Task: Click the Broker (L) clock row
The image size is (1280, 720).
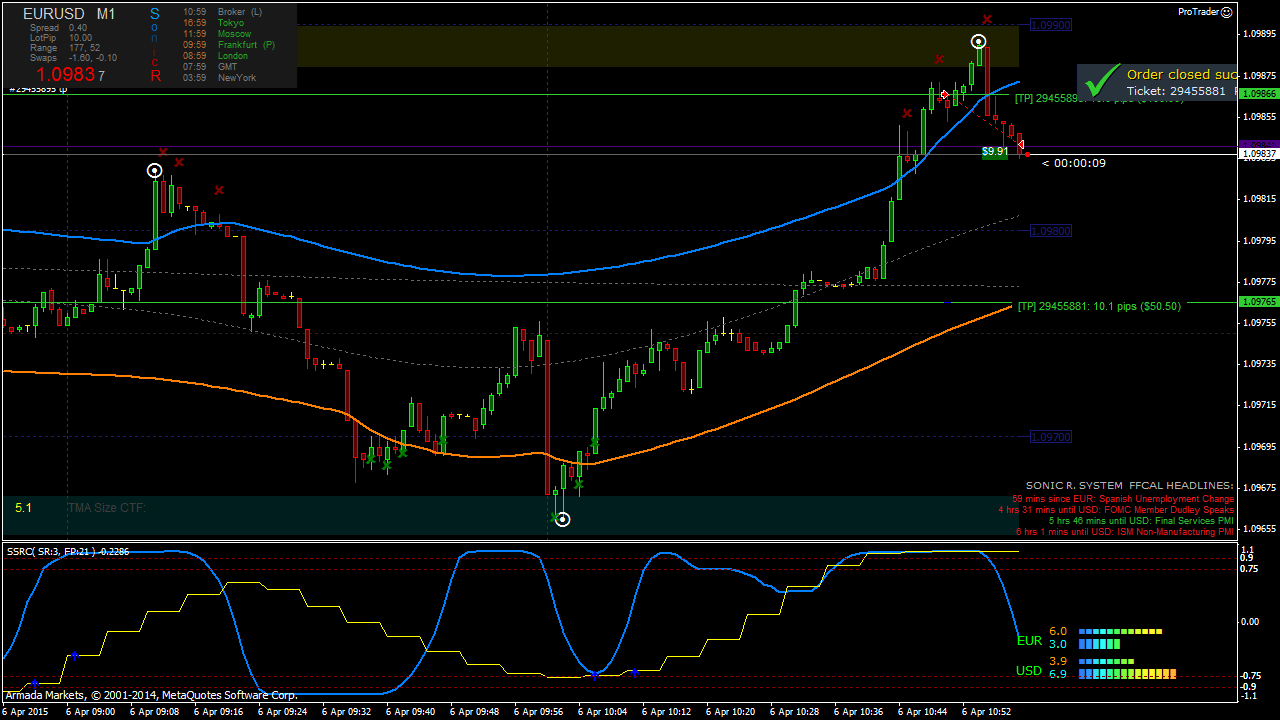Action: click(222, 12)
